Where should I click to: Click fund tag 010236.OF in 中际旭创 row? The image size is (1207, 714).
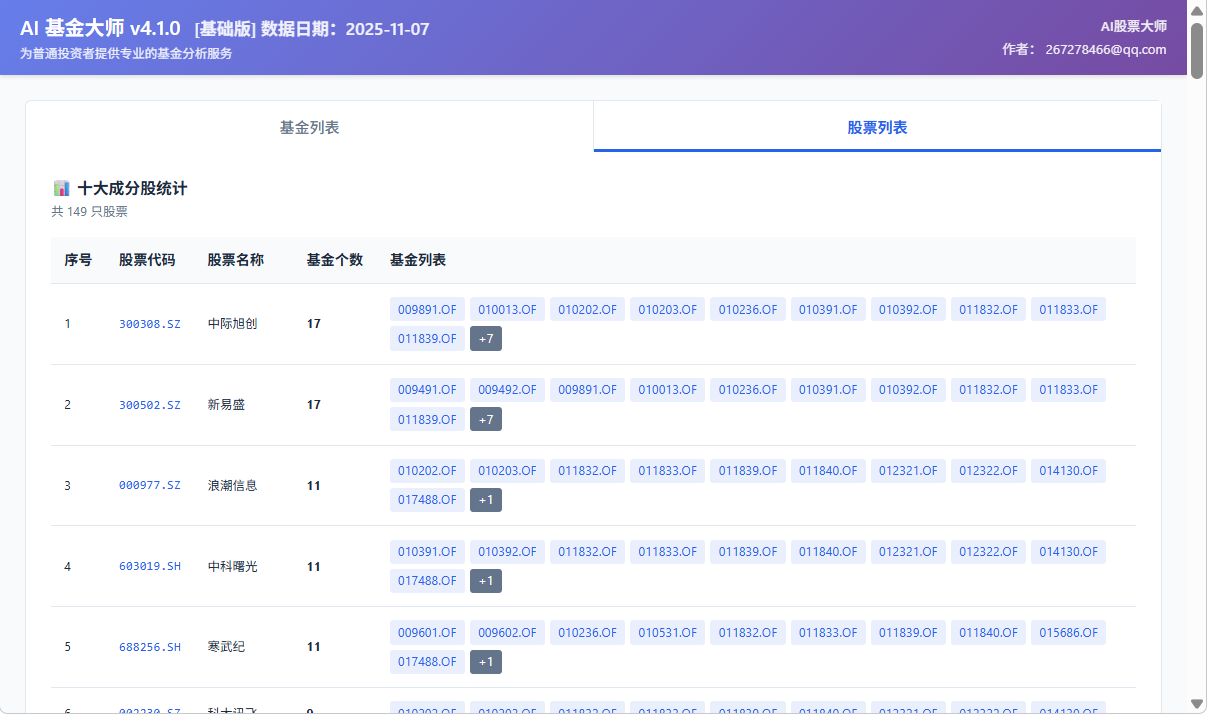pos(747,309)
